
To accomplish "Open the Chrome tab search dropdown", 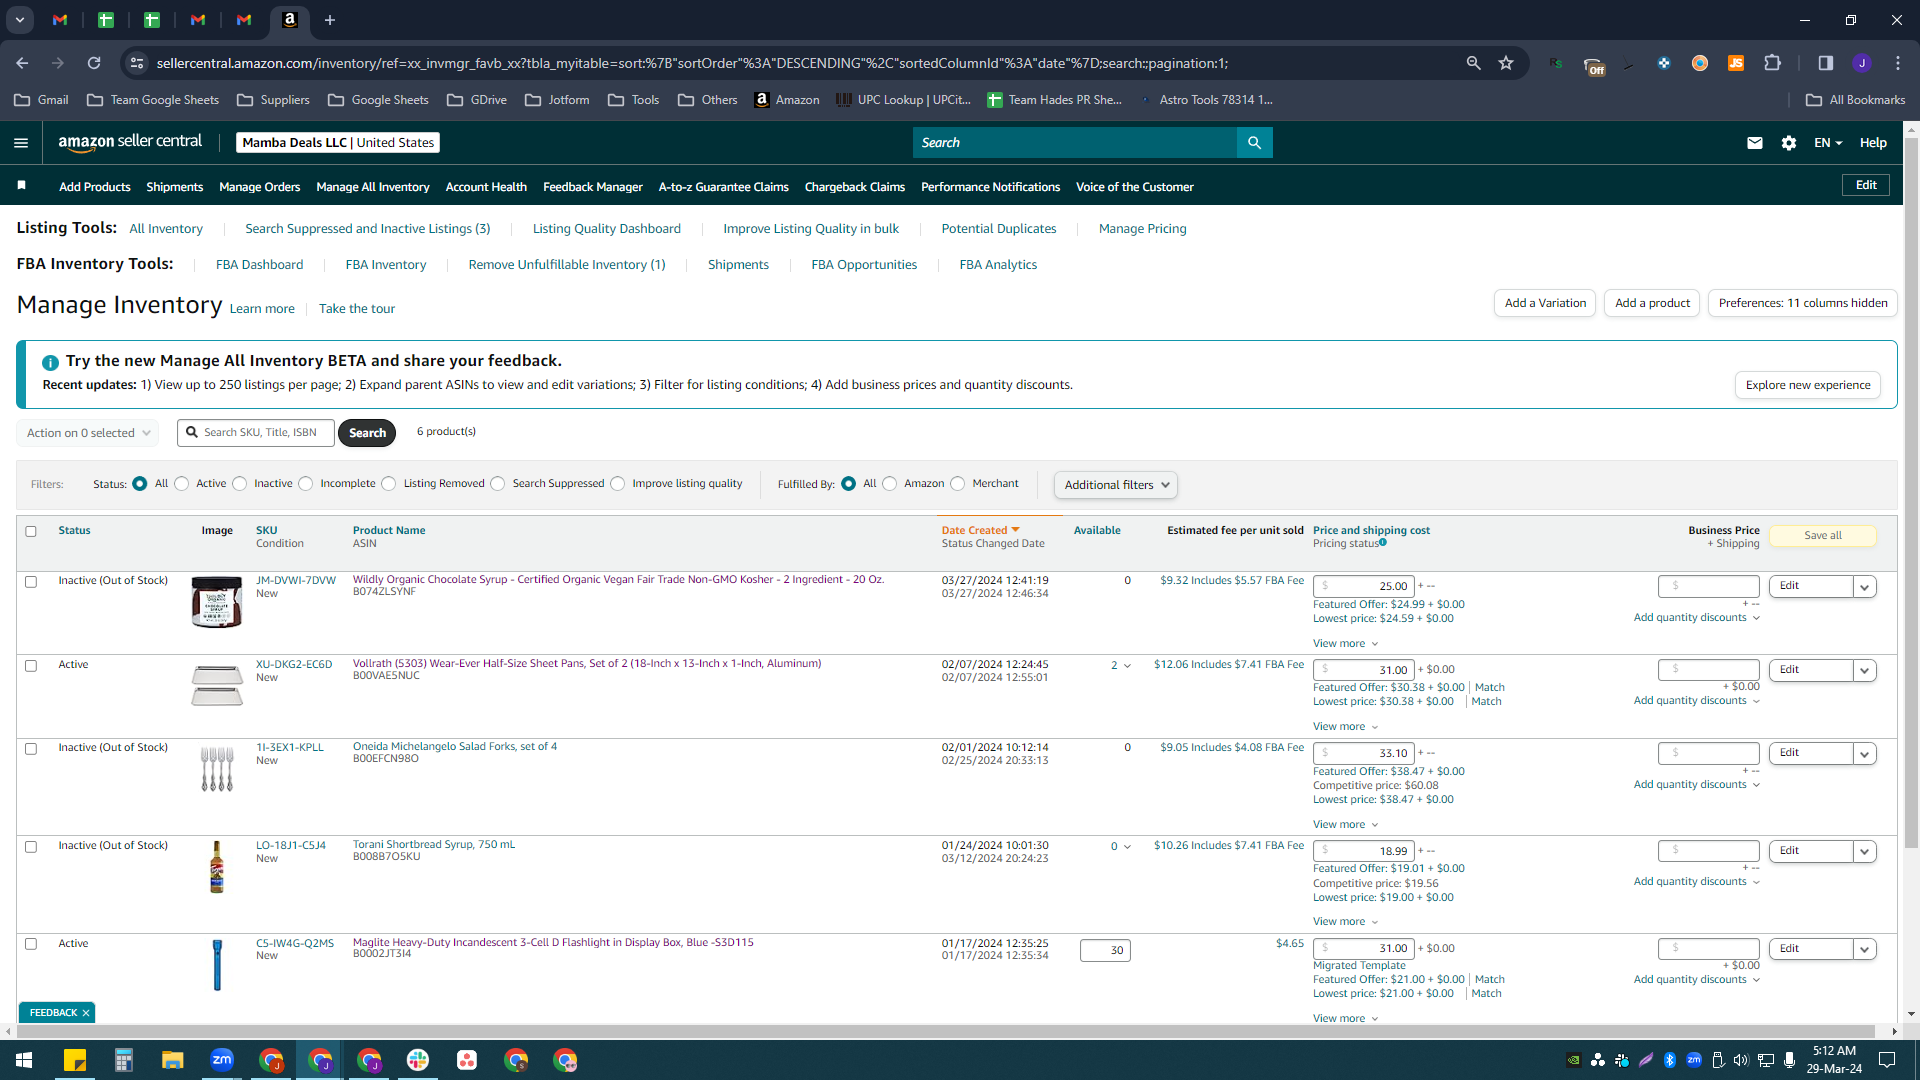I will pos(19,20).
